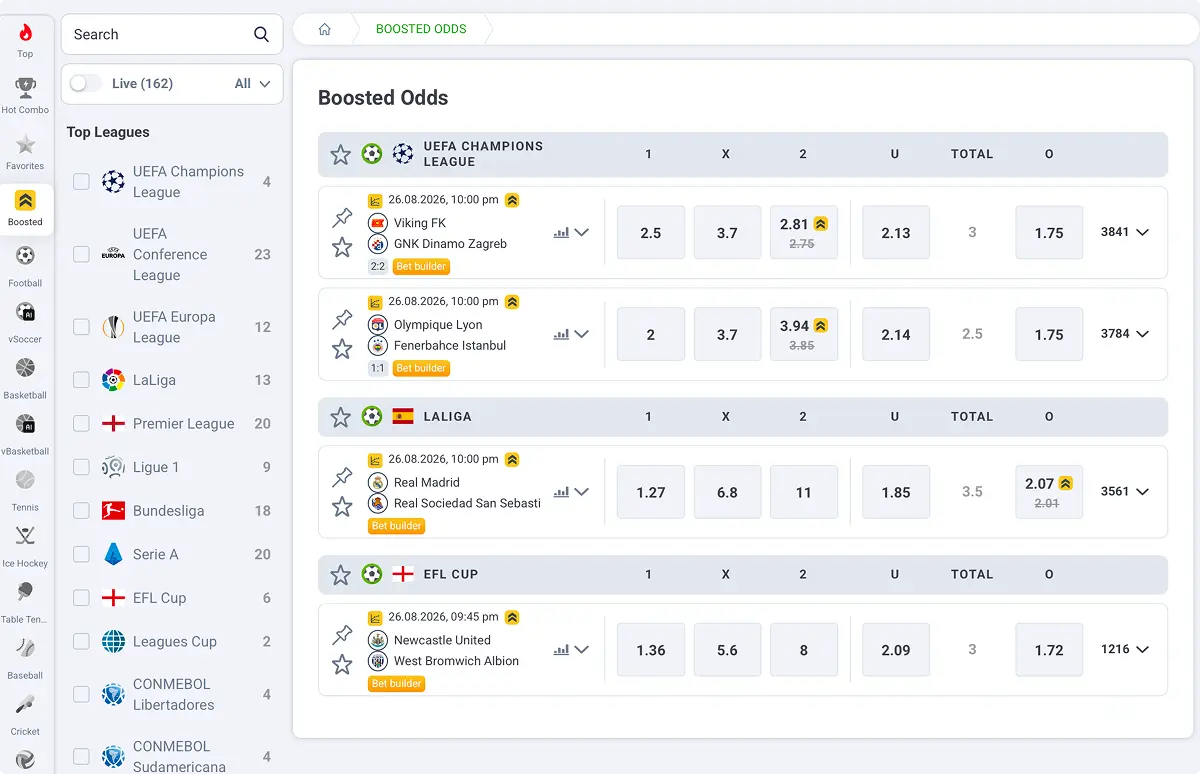
Task: Favorite the UEFA Champions League header star
Action: point(341,154)
